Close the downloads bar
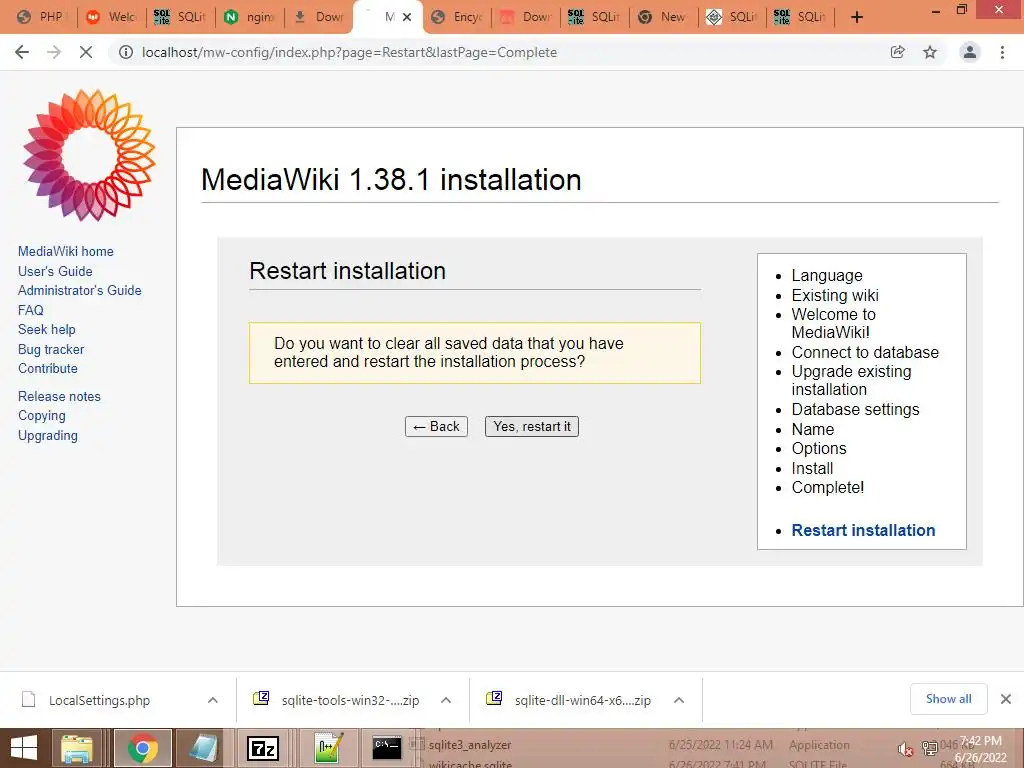The width and height of the screenshot is (1024, 768). click(x=1006, y=699)
